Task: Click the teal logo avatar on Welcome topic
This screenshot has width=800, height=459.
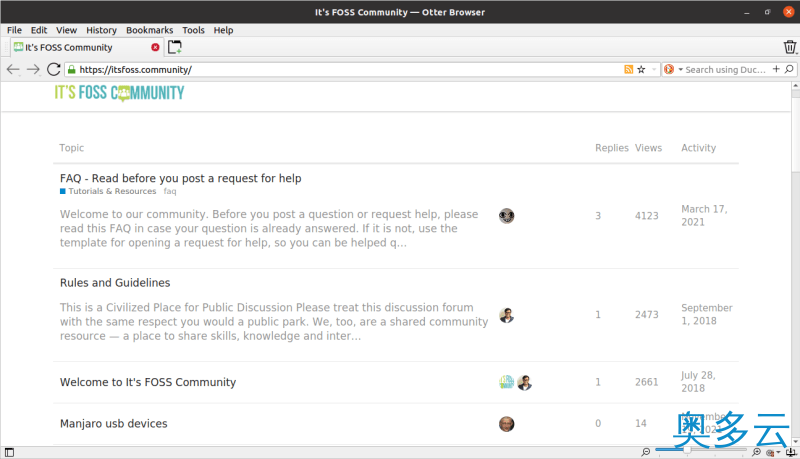Action: 507,382
